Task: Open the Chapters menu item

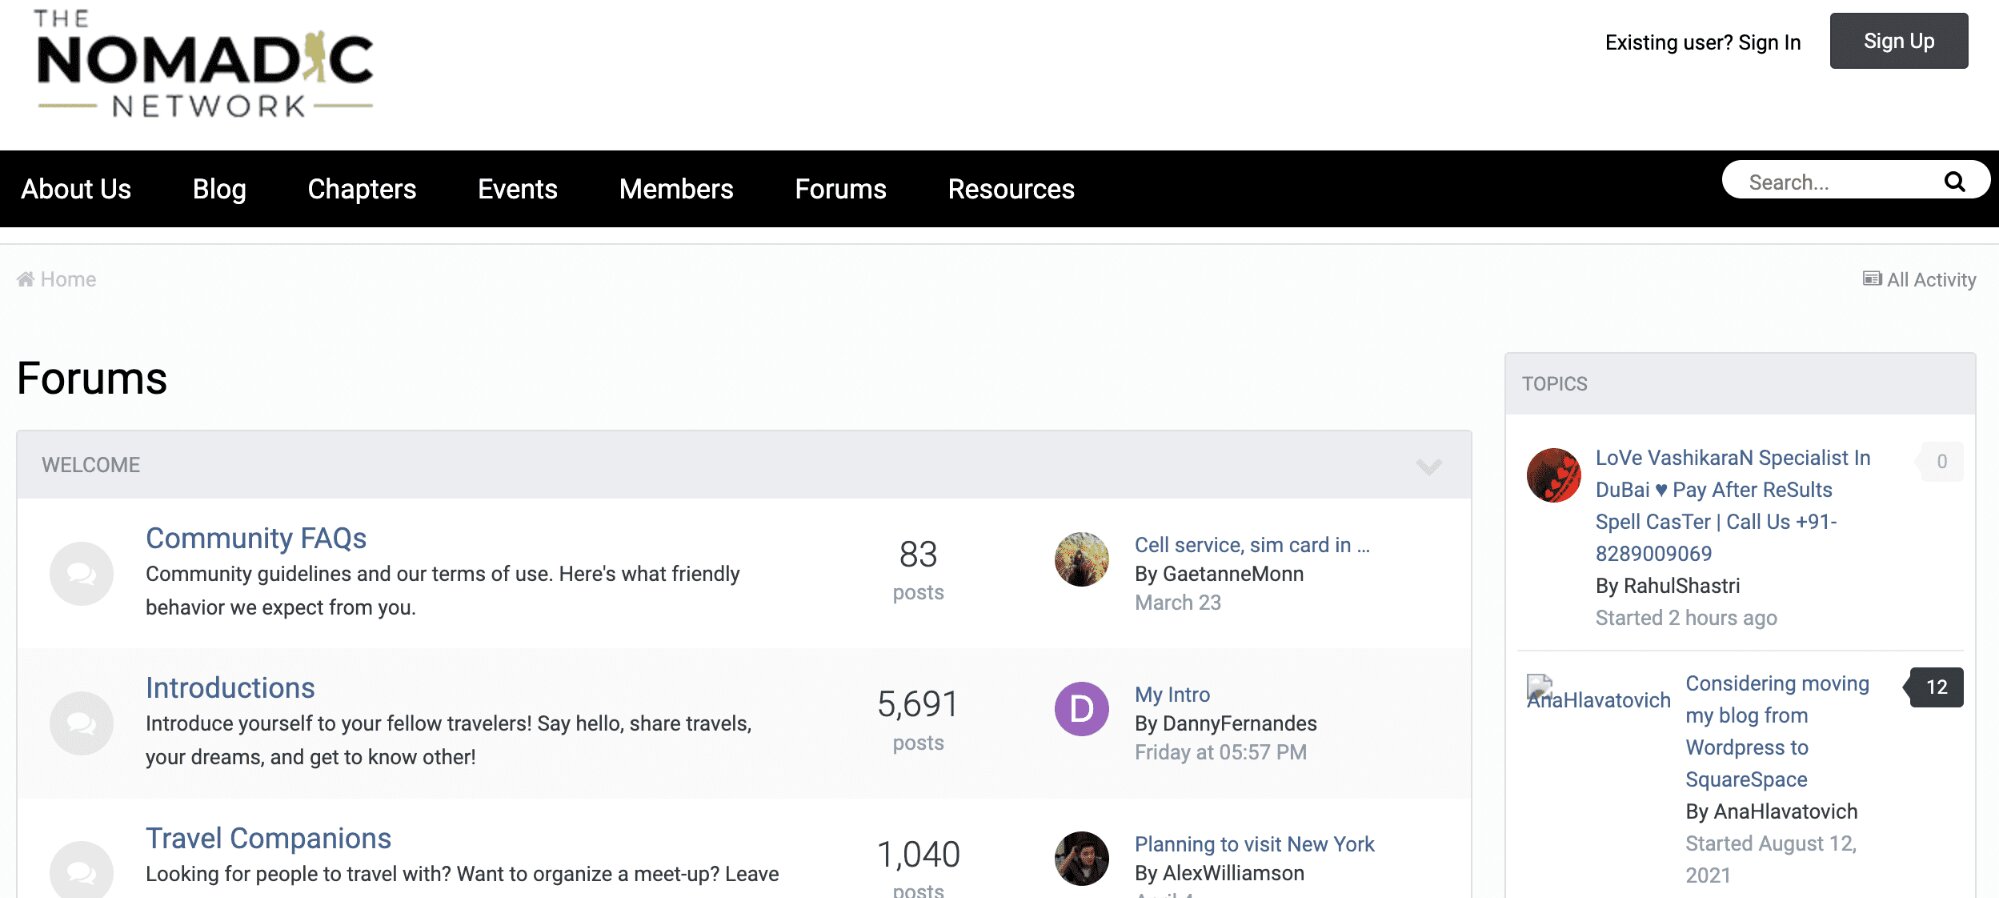Action: [361, 189]
